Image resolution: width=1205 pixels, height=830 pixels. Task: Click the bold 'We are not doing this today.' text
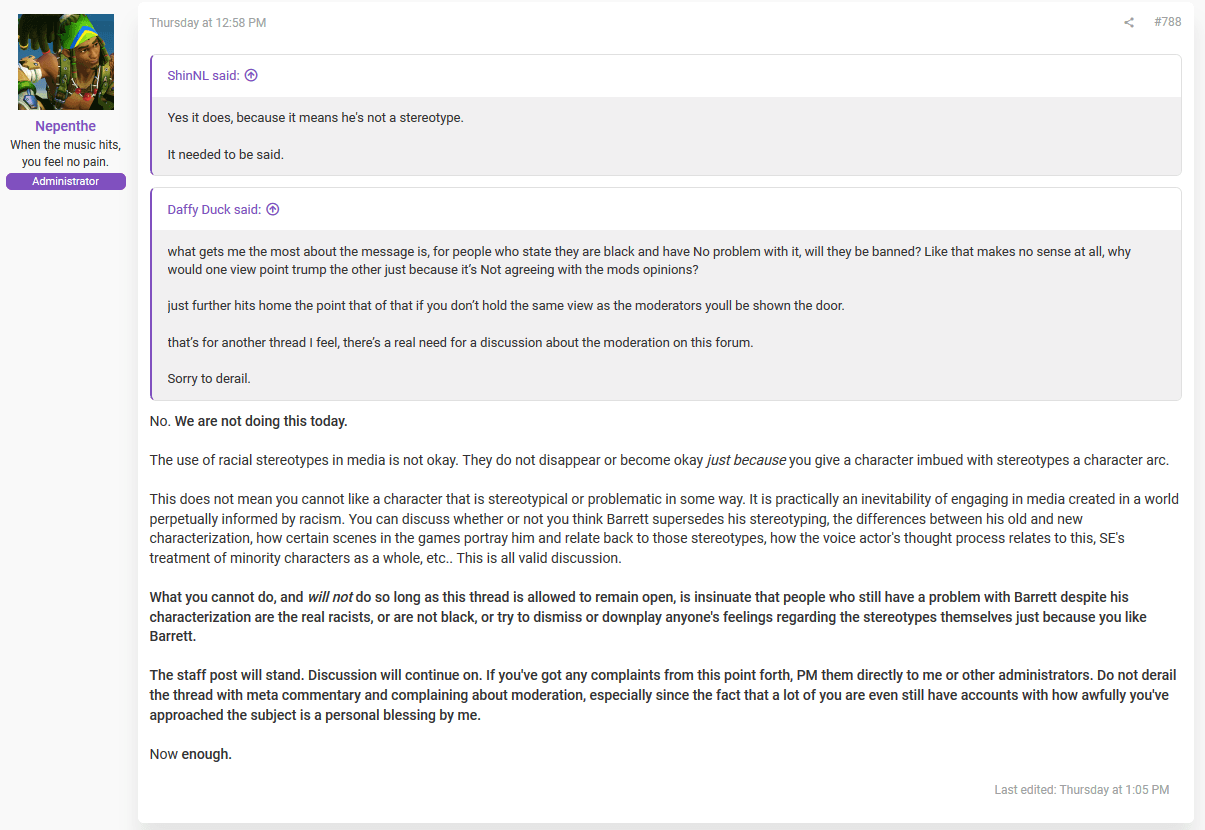point(261,421)
